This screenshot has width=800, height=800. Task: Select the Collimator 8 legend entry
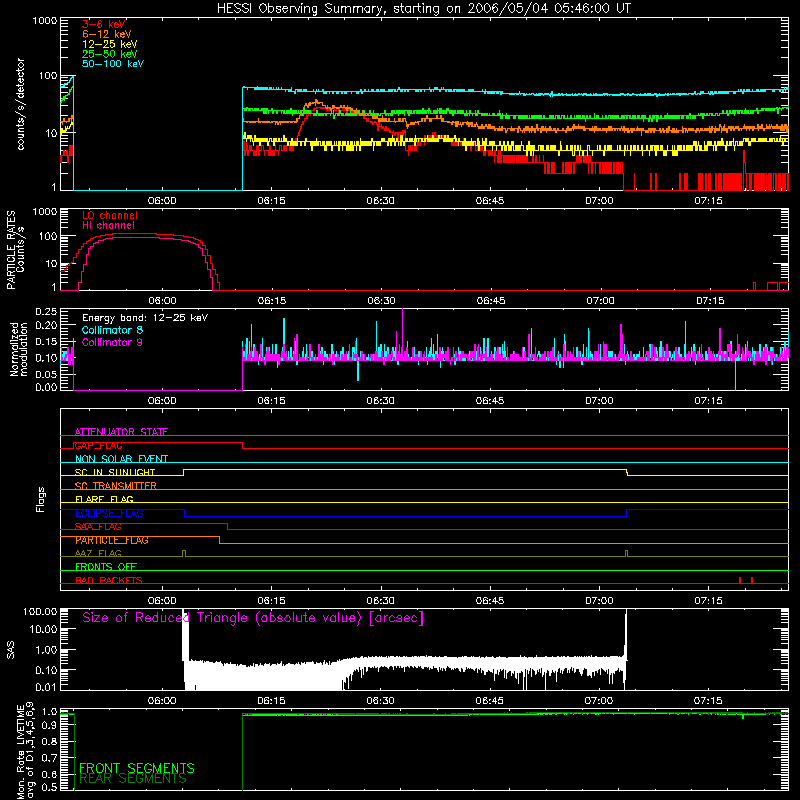pos(112,330)
